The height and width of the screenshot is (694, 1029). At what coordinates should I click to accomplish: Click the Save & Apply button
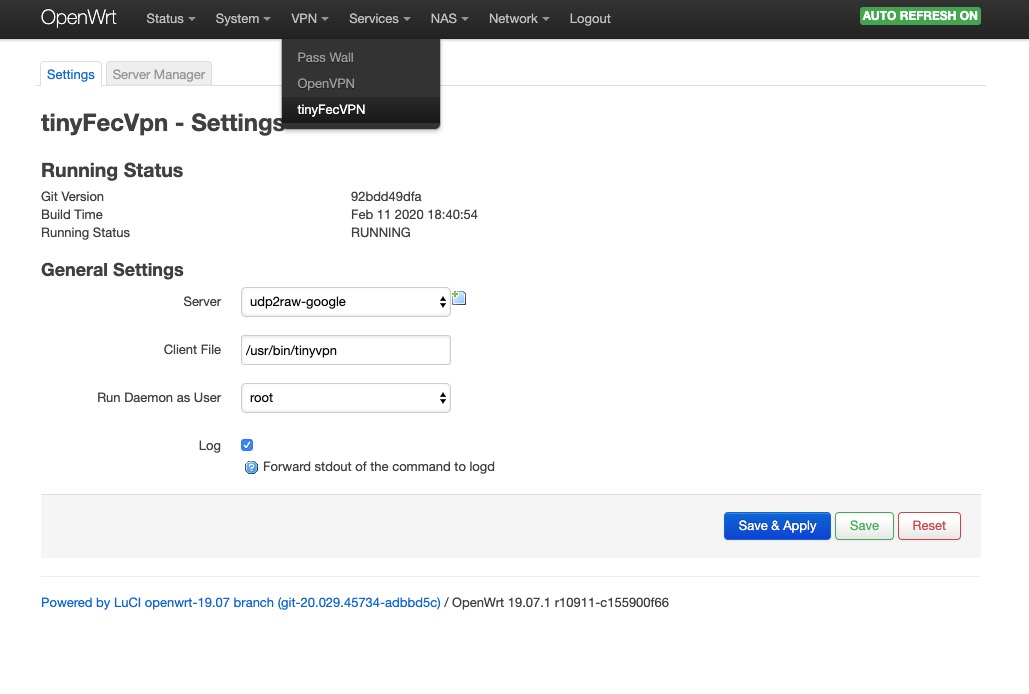coord(777,525)
